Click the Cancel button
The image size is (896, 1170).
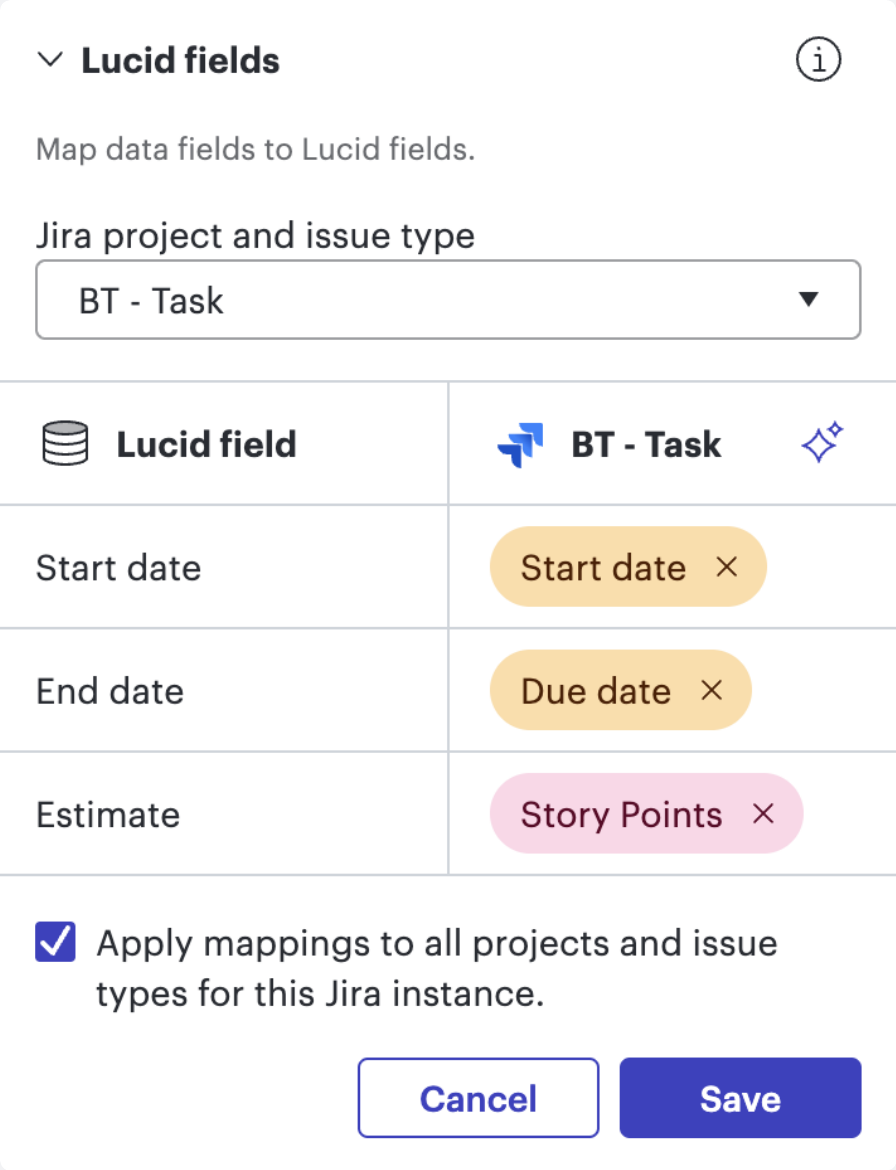pyautogui.click(x=477, y=1097)
